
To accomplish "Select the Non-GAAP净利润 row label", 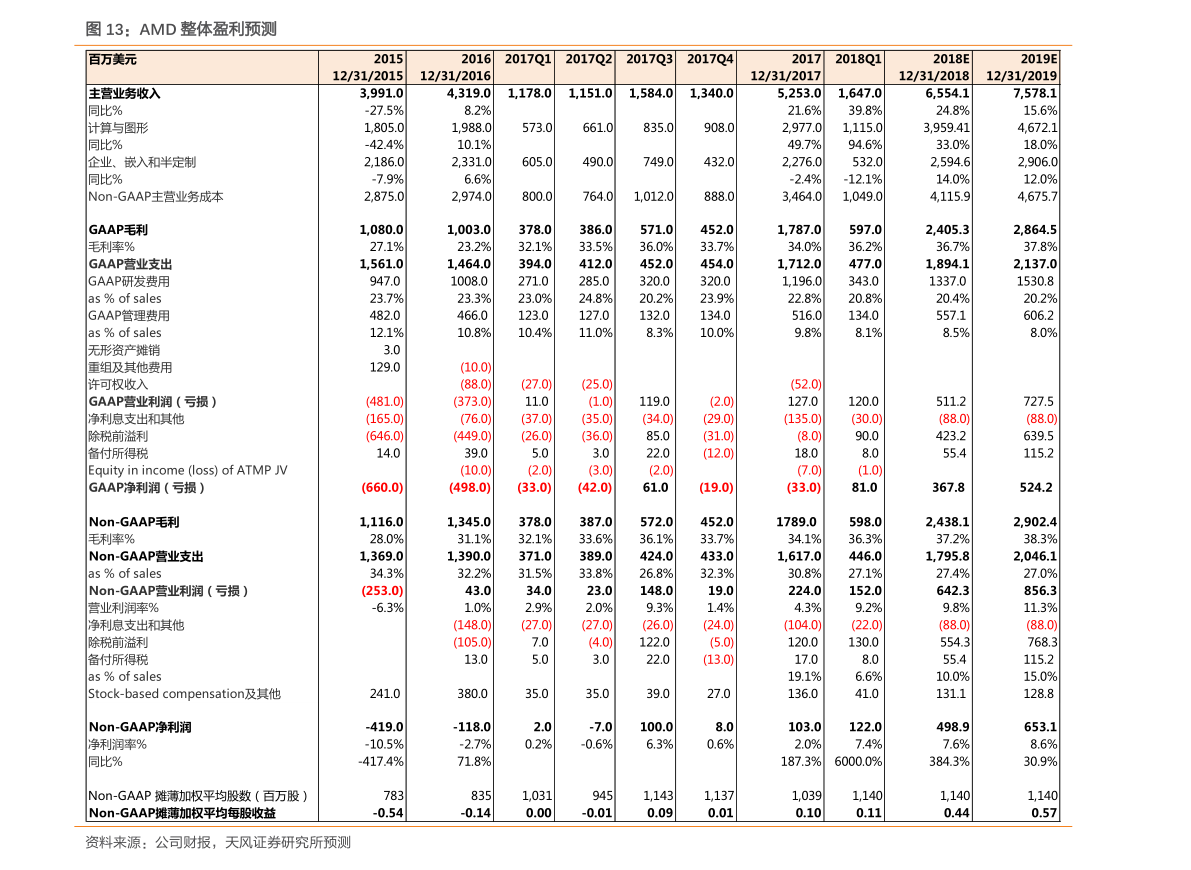I will (x=141, y=727).
